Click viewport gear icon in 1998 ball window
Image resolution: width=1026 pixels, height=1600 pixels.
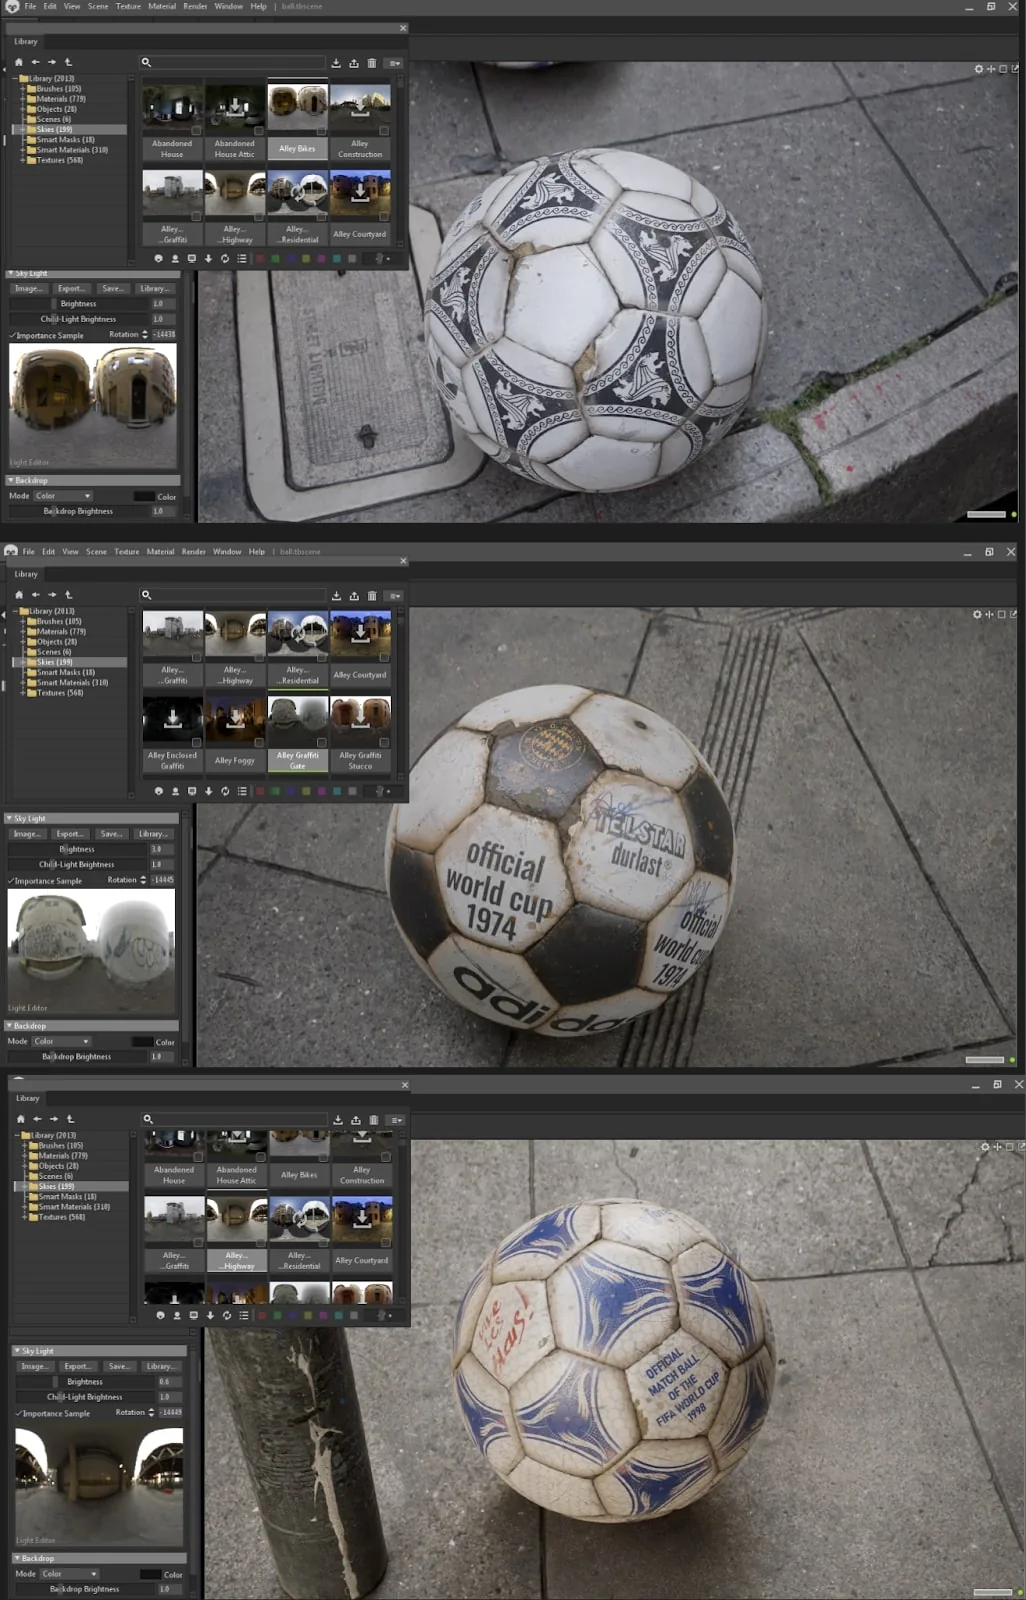pyautogui.click(x=985, y=1147)
